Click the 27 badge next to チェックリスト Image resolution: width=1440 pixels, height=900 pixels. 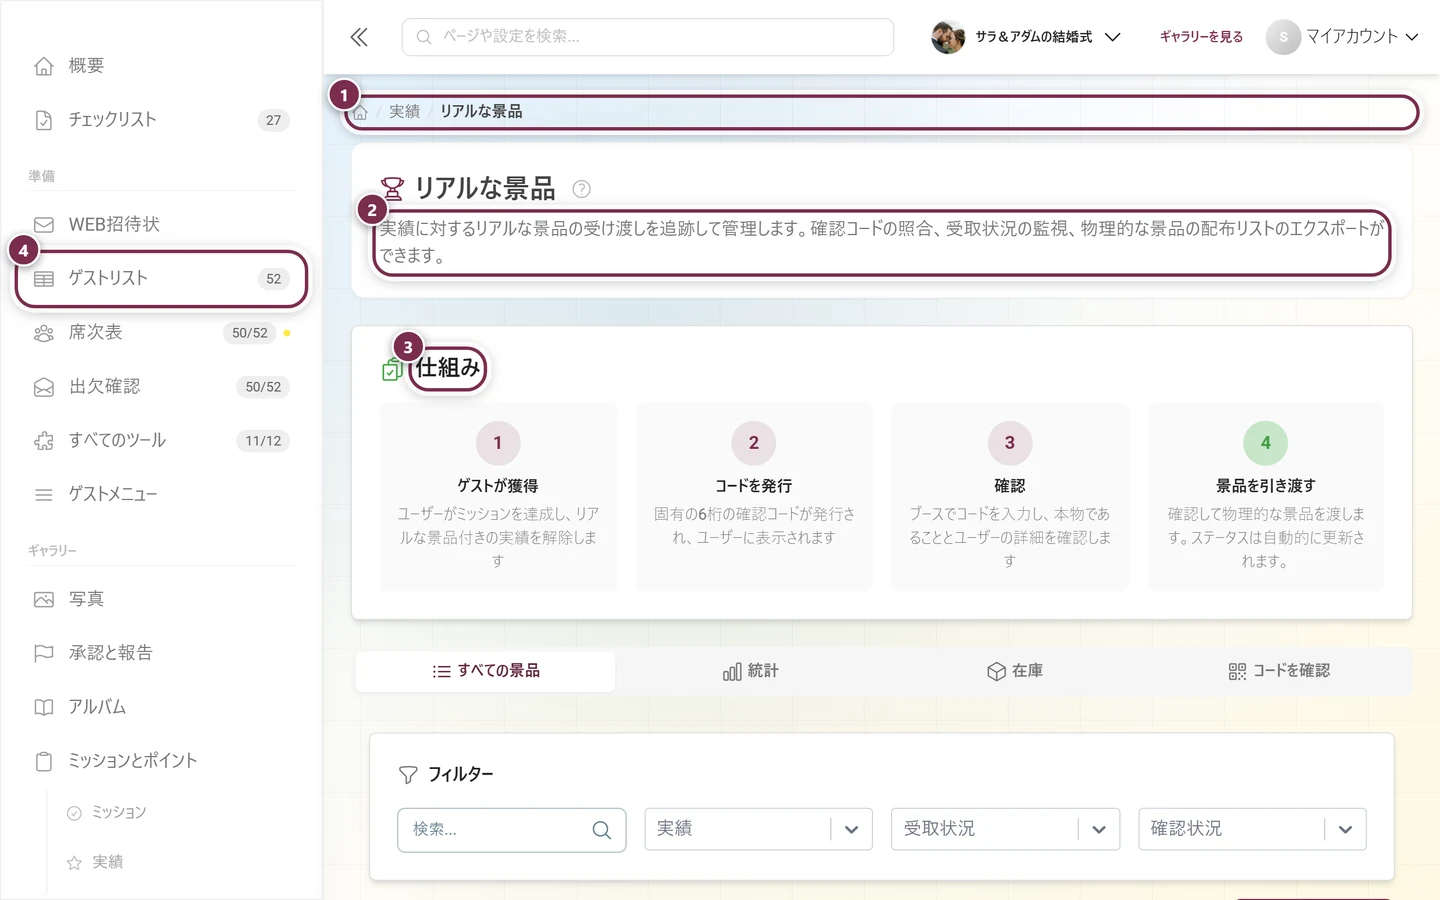tap(274, 120)
